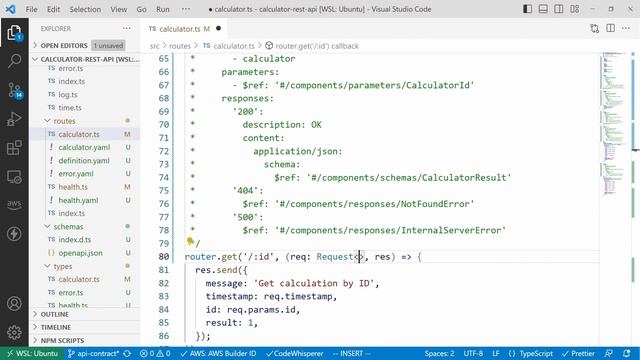Expand the Timeline section
This screenshot has width=640, height=360.
85,327
